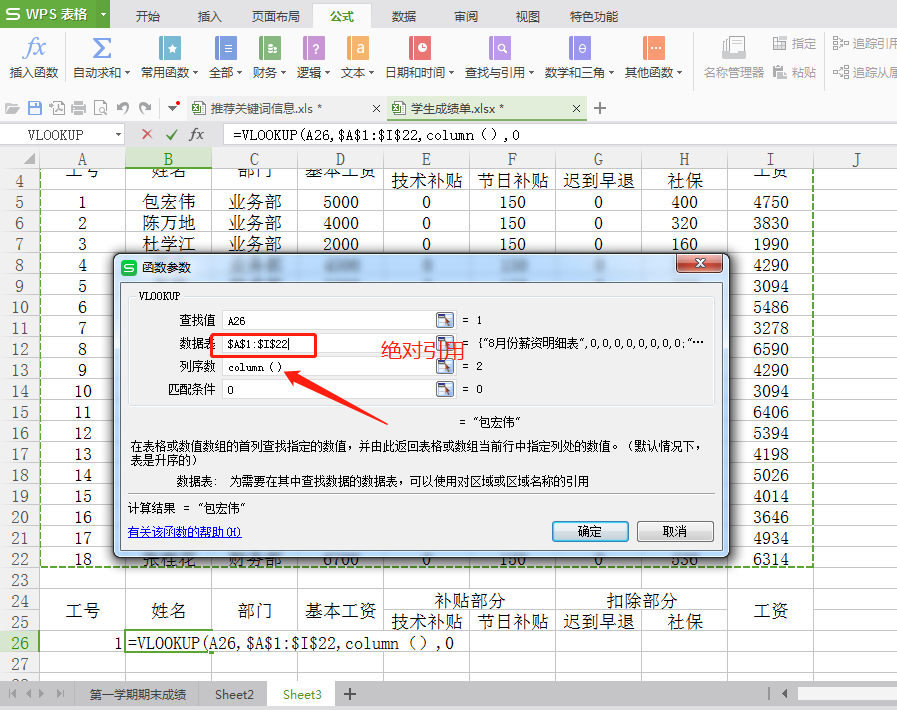The width and height of the screenshot is (897, 710).
Task: Click the Date and Time functions icon
Action: (420, 48)
